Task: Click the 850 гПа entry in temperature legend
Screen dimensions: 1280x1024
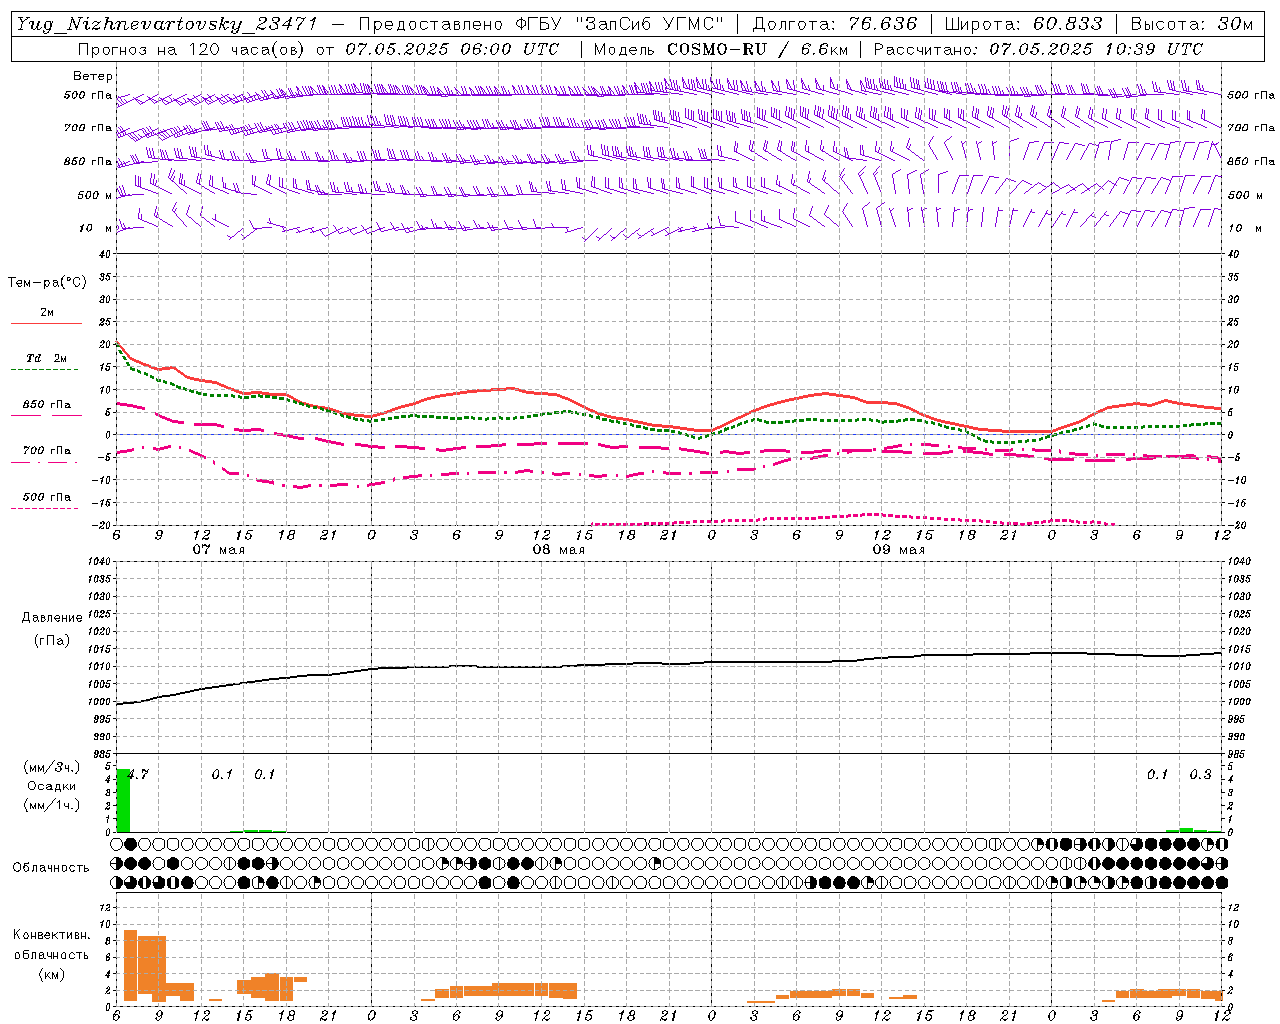Action: [46, 405]
